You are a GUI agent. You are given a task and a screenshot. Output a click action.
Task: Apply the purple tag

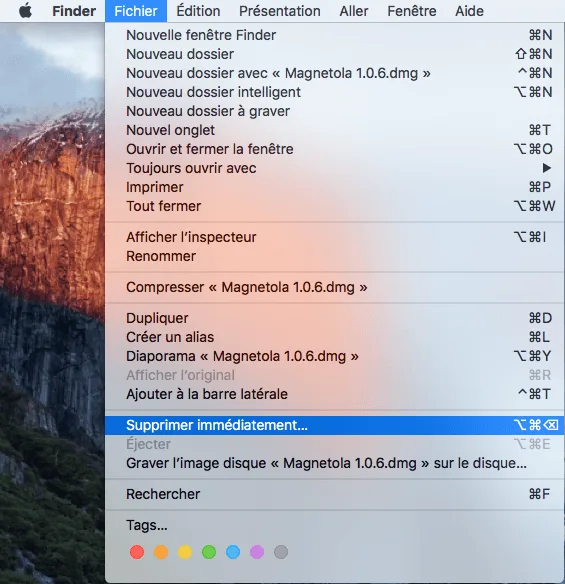pos(257,552)
